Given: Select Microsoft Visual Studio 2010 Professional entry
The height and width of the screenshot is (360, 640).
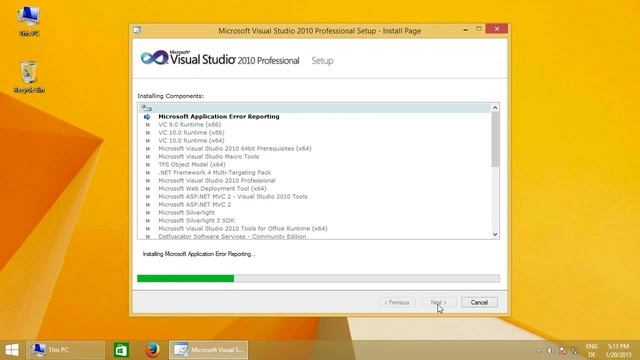Looking at the screenshot, I should pyautogui.click(x=217, y=181).
